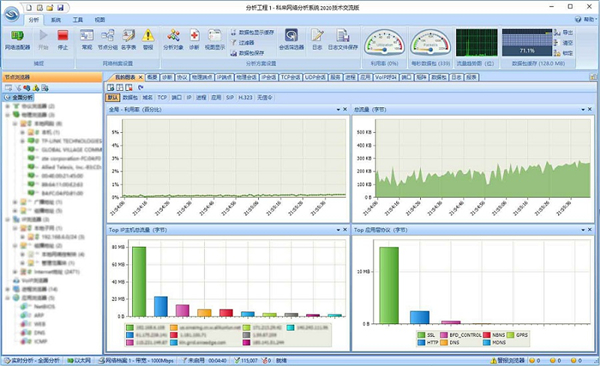The width and height of the screenshot is (600, 366).
Task: Open the 节点分组 node group icon
Action: coord(108,39)
